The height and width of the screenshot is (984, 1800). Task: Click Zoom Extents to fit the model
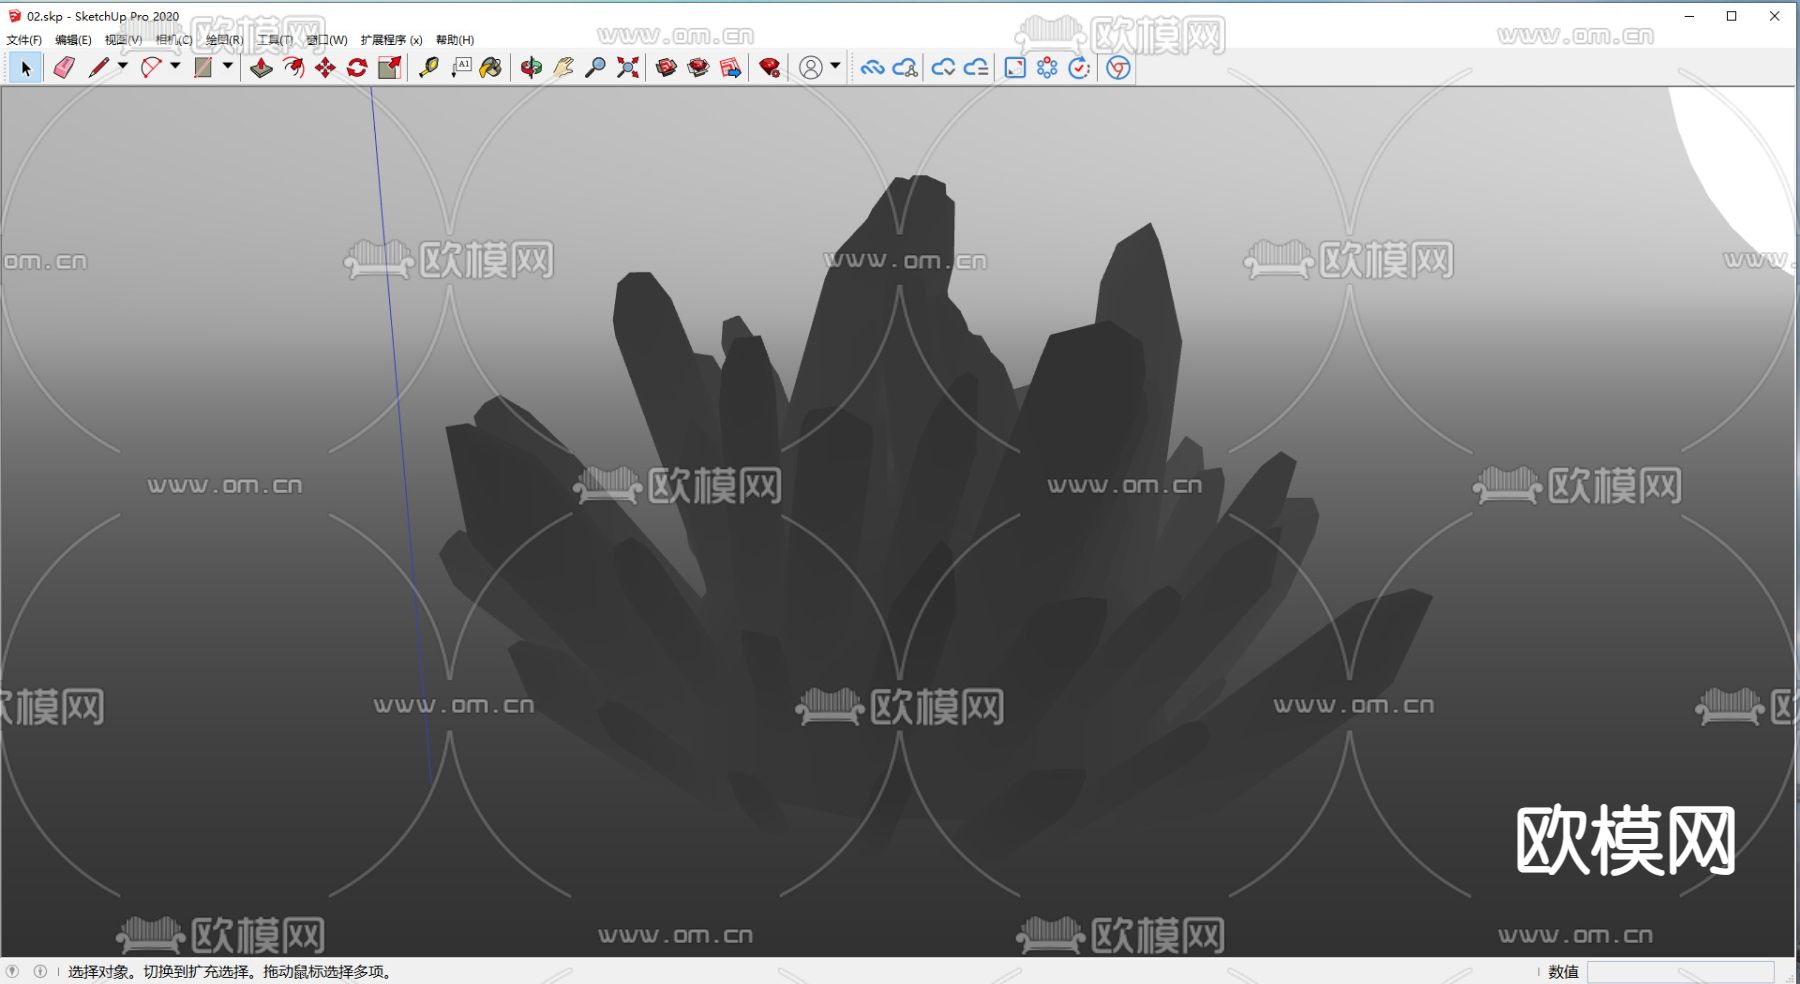point(626,68)
